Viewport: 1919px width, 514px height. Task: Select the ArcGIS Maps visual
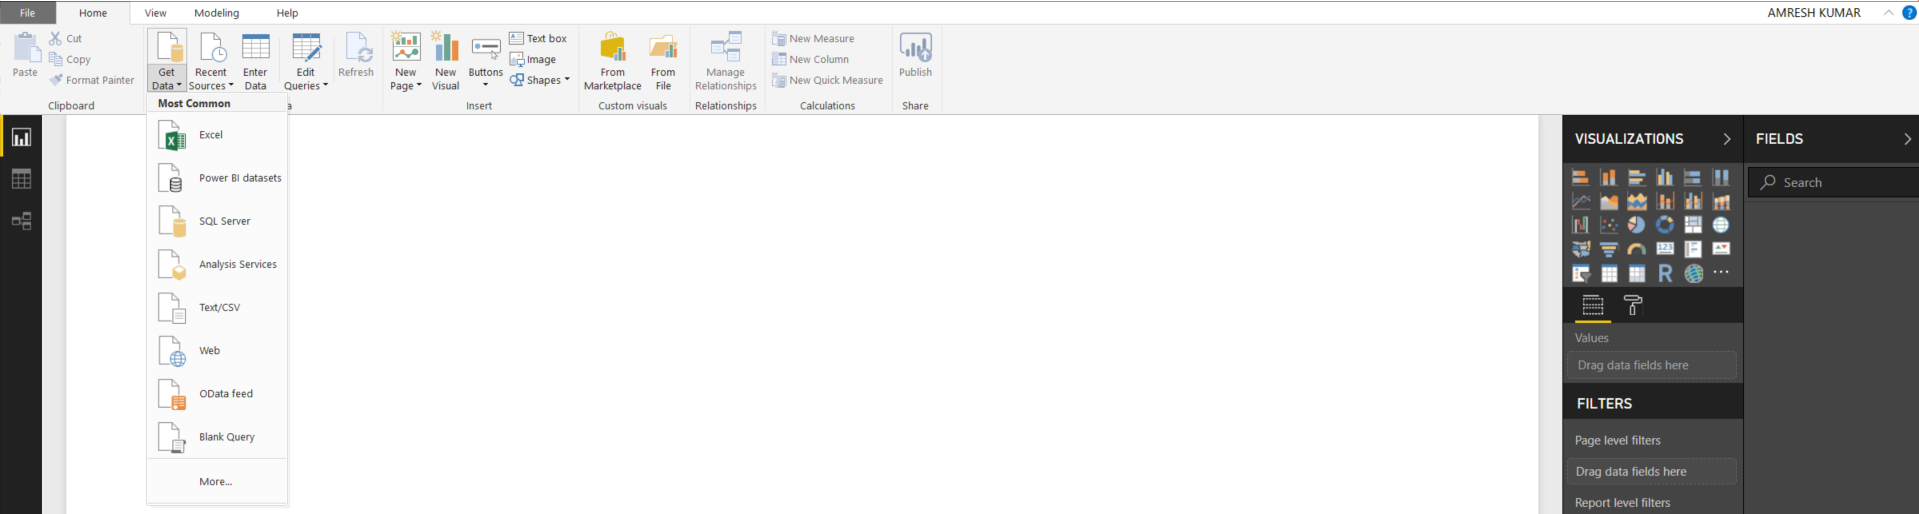coord(1693,273)
